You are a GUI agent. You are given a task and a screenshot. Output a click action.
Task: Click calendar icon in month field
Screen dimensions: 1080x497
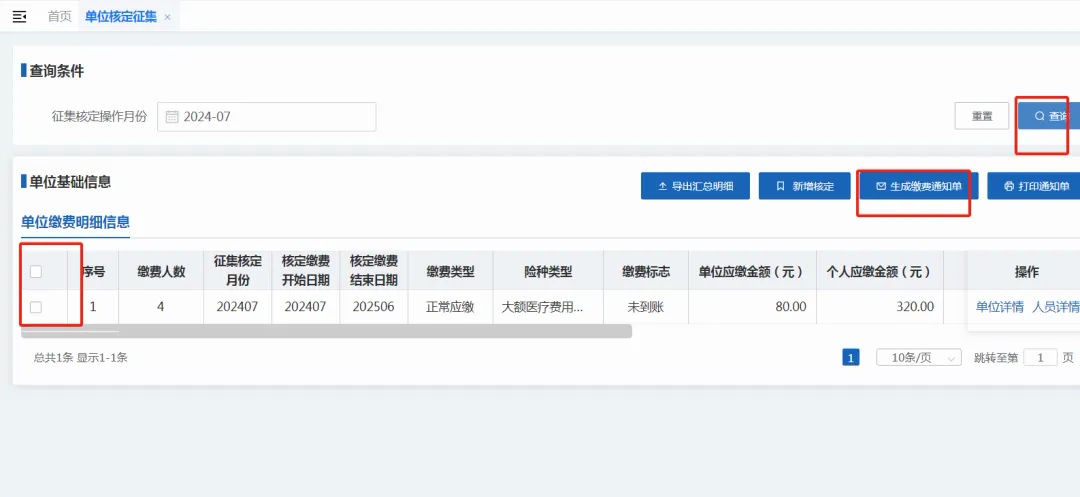(x=172, y=117)
